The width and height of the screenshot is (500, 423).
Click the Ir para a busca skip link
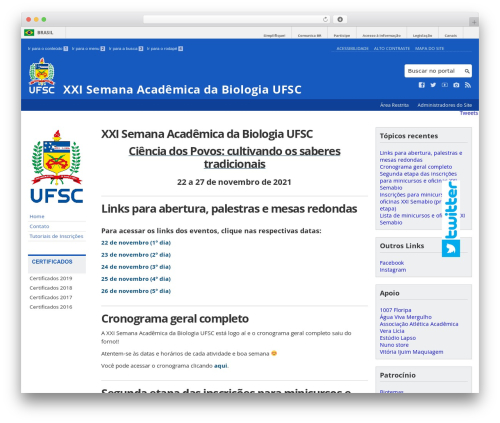click(x=126, y=49)
